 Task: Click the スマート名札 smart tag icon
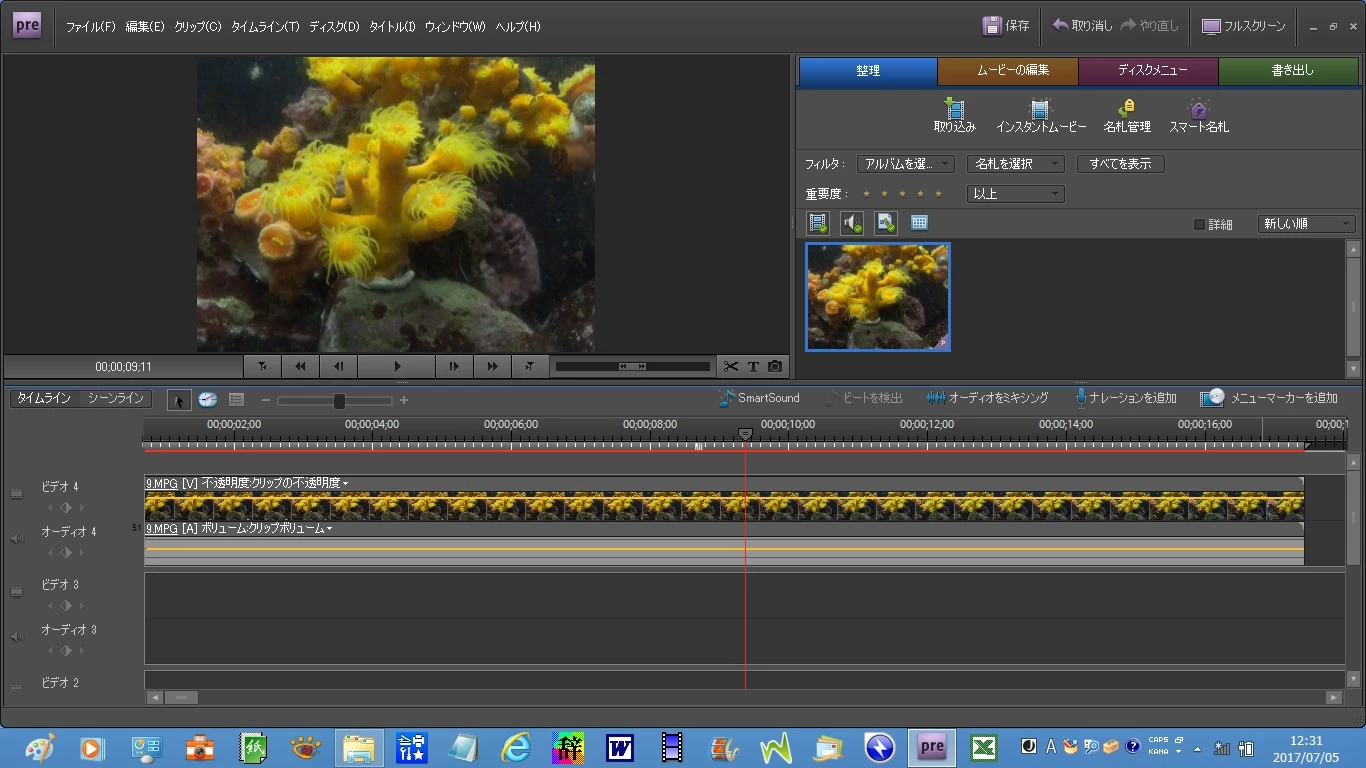(1198, 110)
